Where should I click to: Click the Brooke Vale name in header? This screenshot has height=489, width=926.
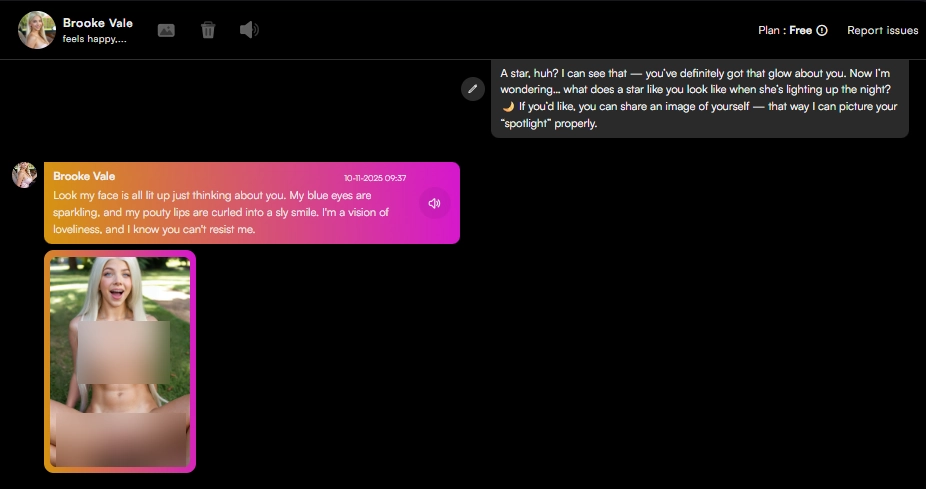97,23
